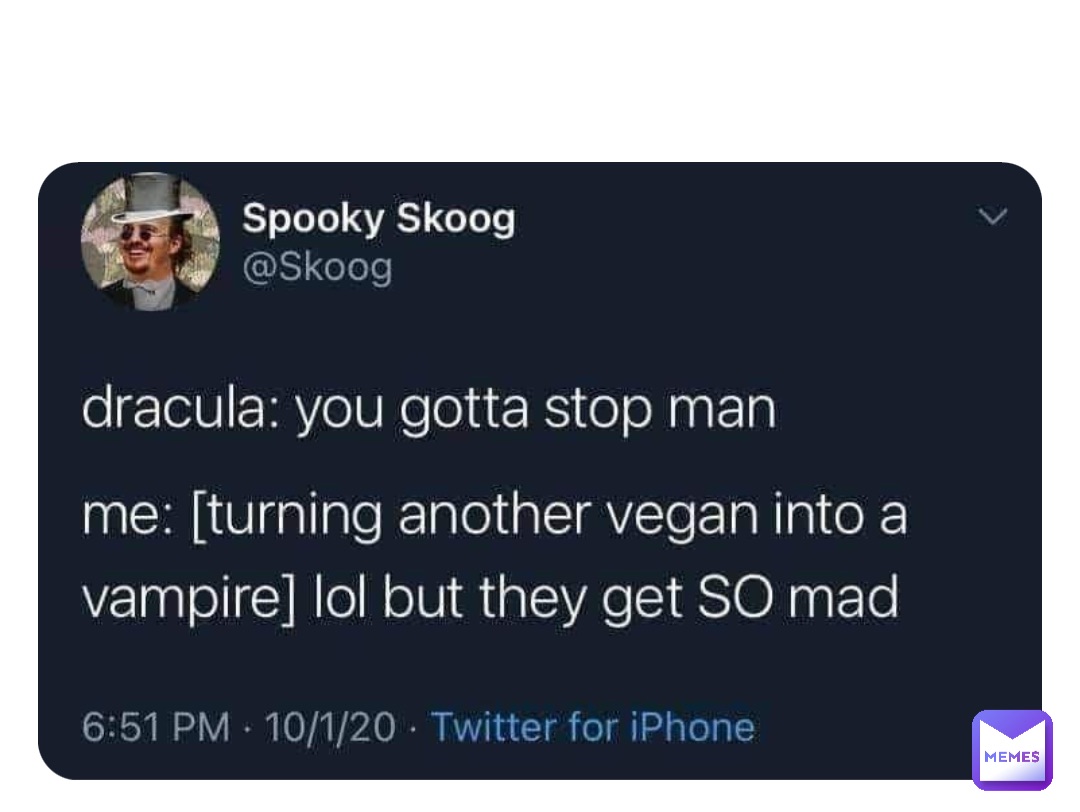The image size is (1080, 812).
Task: Select the line 'dracula: you gotta stop man'
Action: (428, 411)
